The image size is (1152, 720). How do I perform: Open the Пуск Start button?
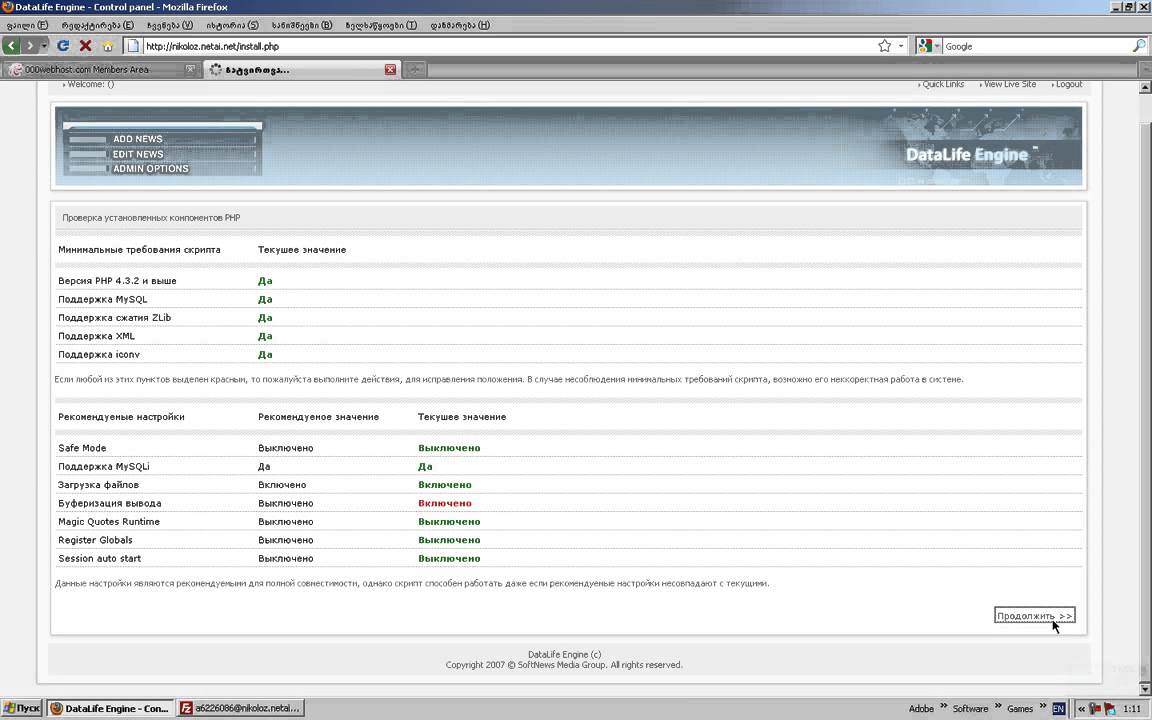(22, 708)
